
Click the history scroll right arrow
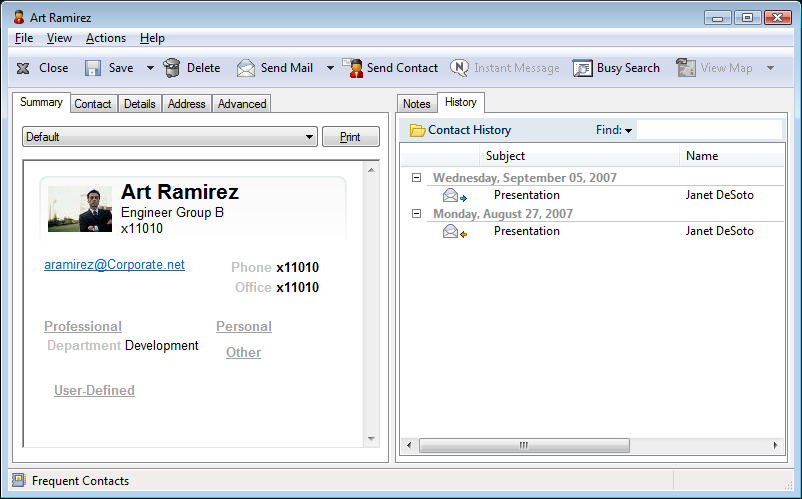coord(776,445)
